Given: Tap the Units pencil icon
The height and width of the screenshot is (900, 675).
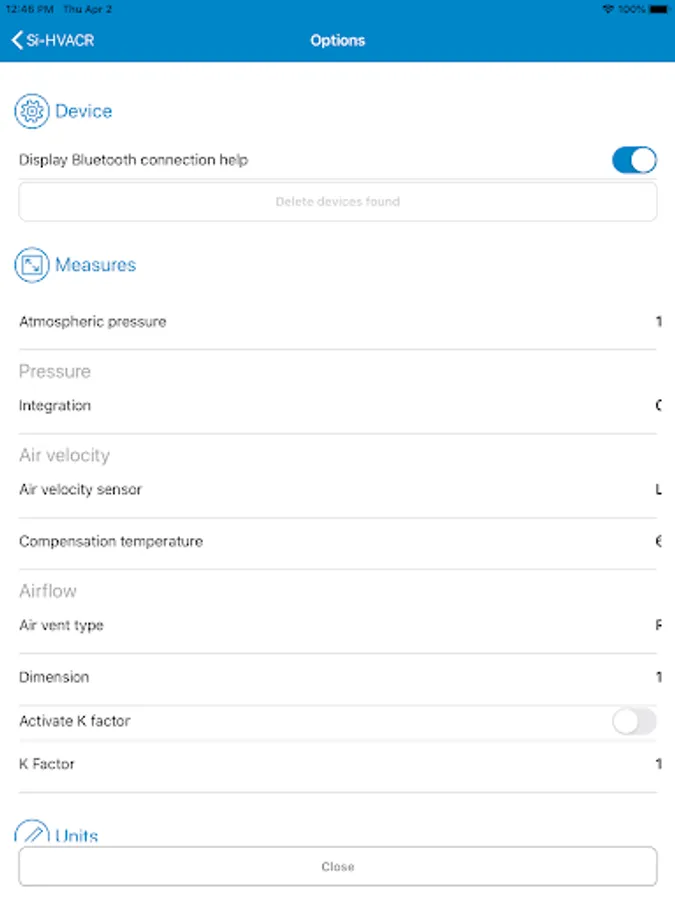Looking at the screenshot, I should [32, 834].
